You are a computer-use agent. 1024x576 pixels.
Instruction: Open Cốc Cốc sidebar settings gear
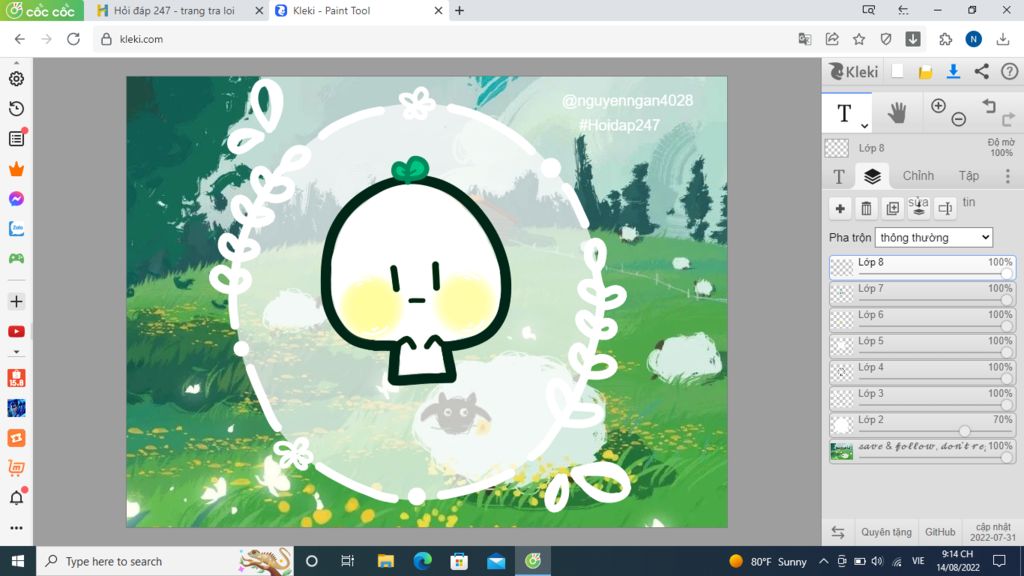pyautogui.click(x=16, y=78)
